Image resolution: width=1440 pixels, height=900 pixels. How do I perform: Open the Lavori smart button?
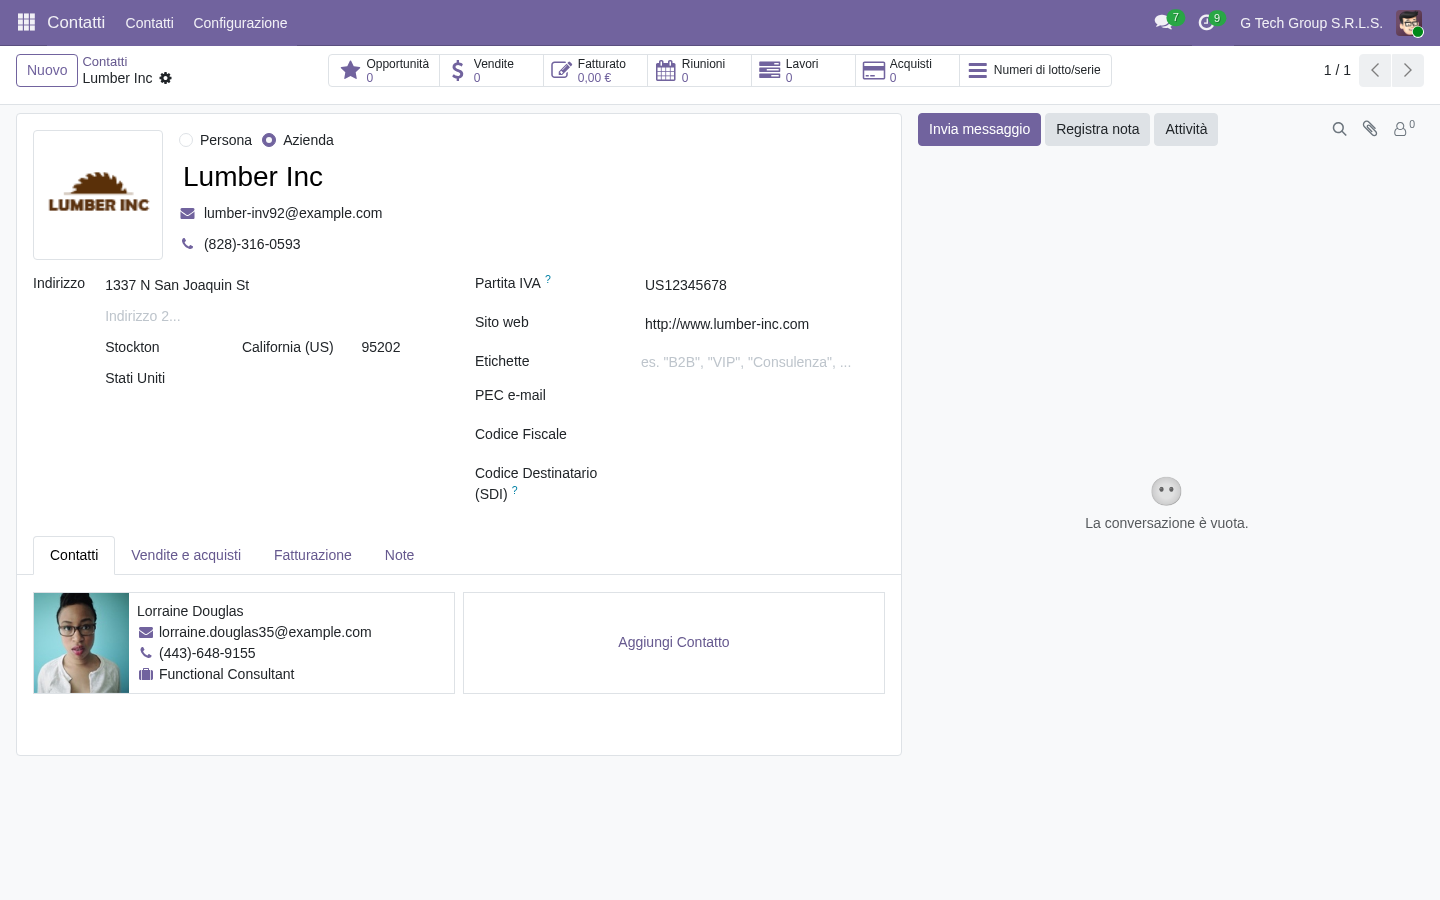tap(804, 70)
